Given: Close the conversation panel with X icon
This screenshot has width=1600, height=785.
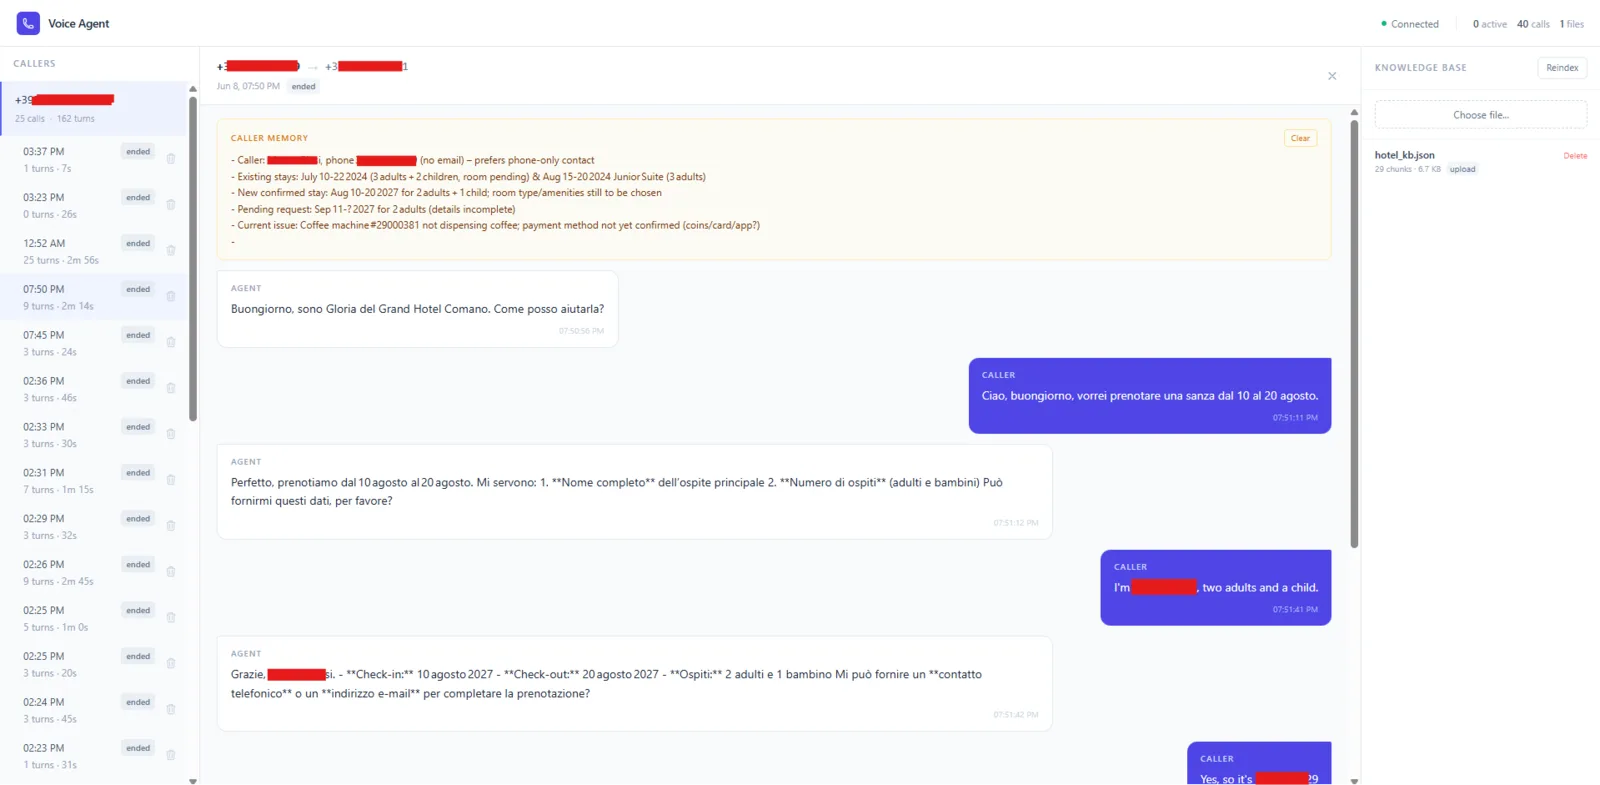Looking at the screenshot, I should coord(1332,76).
